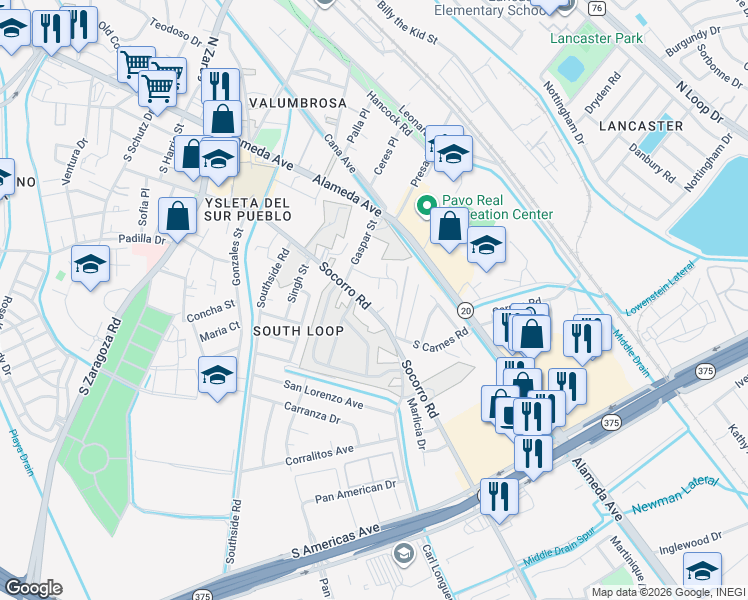
Task: Click the Map data copyright text
Action: point(669,593)
